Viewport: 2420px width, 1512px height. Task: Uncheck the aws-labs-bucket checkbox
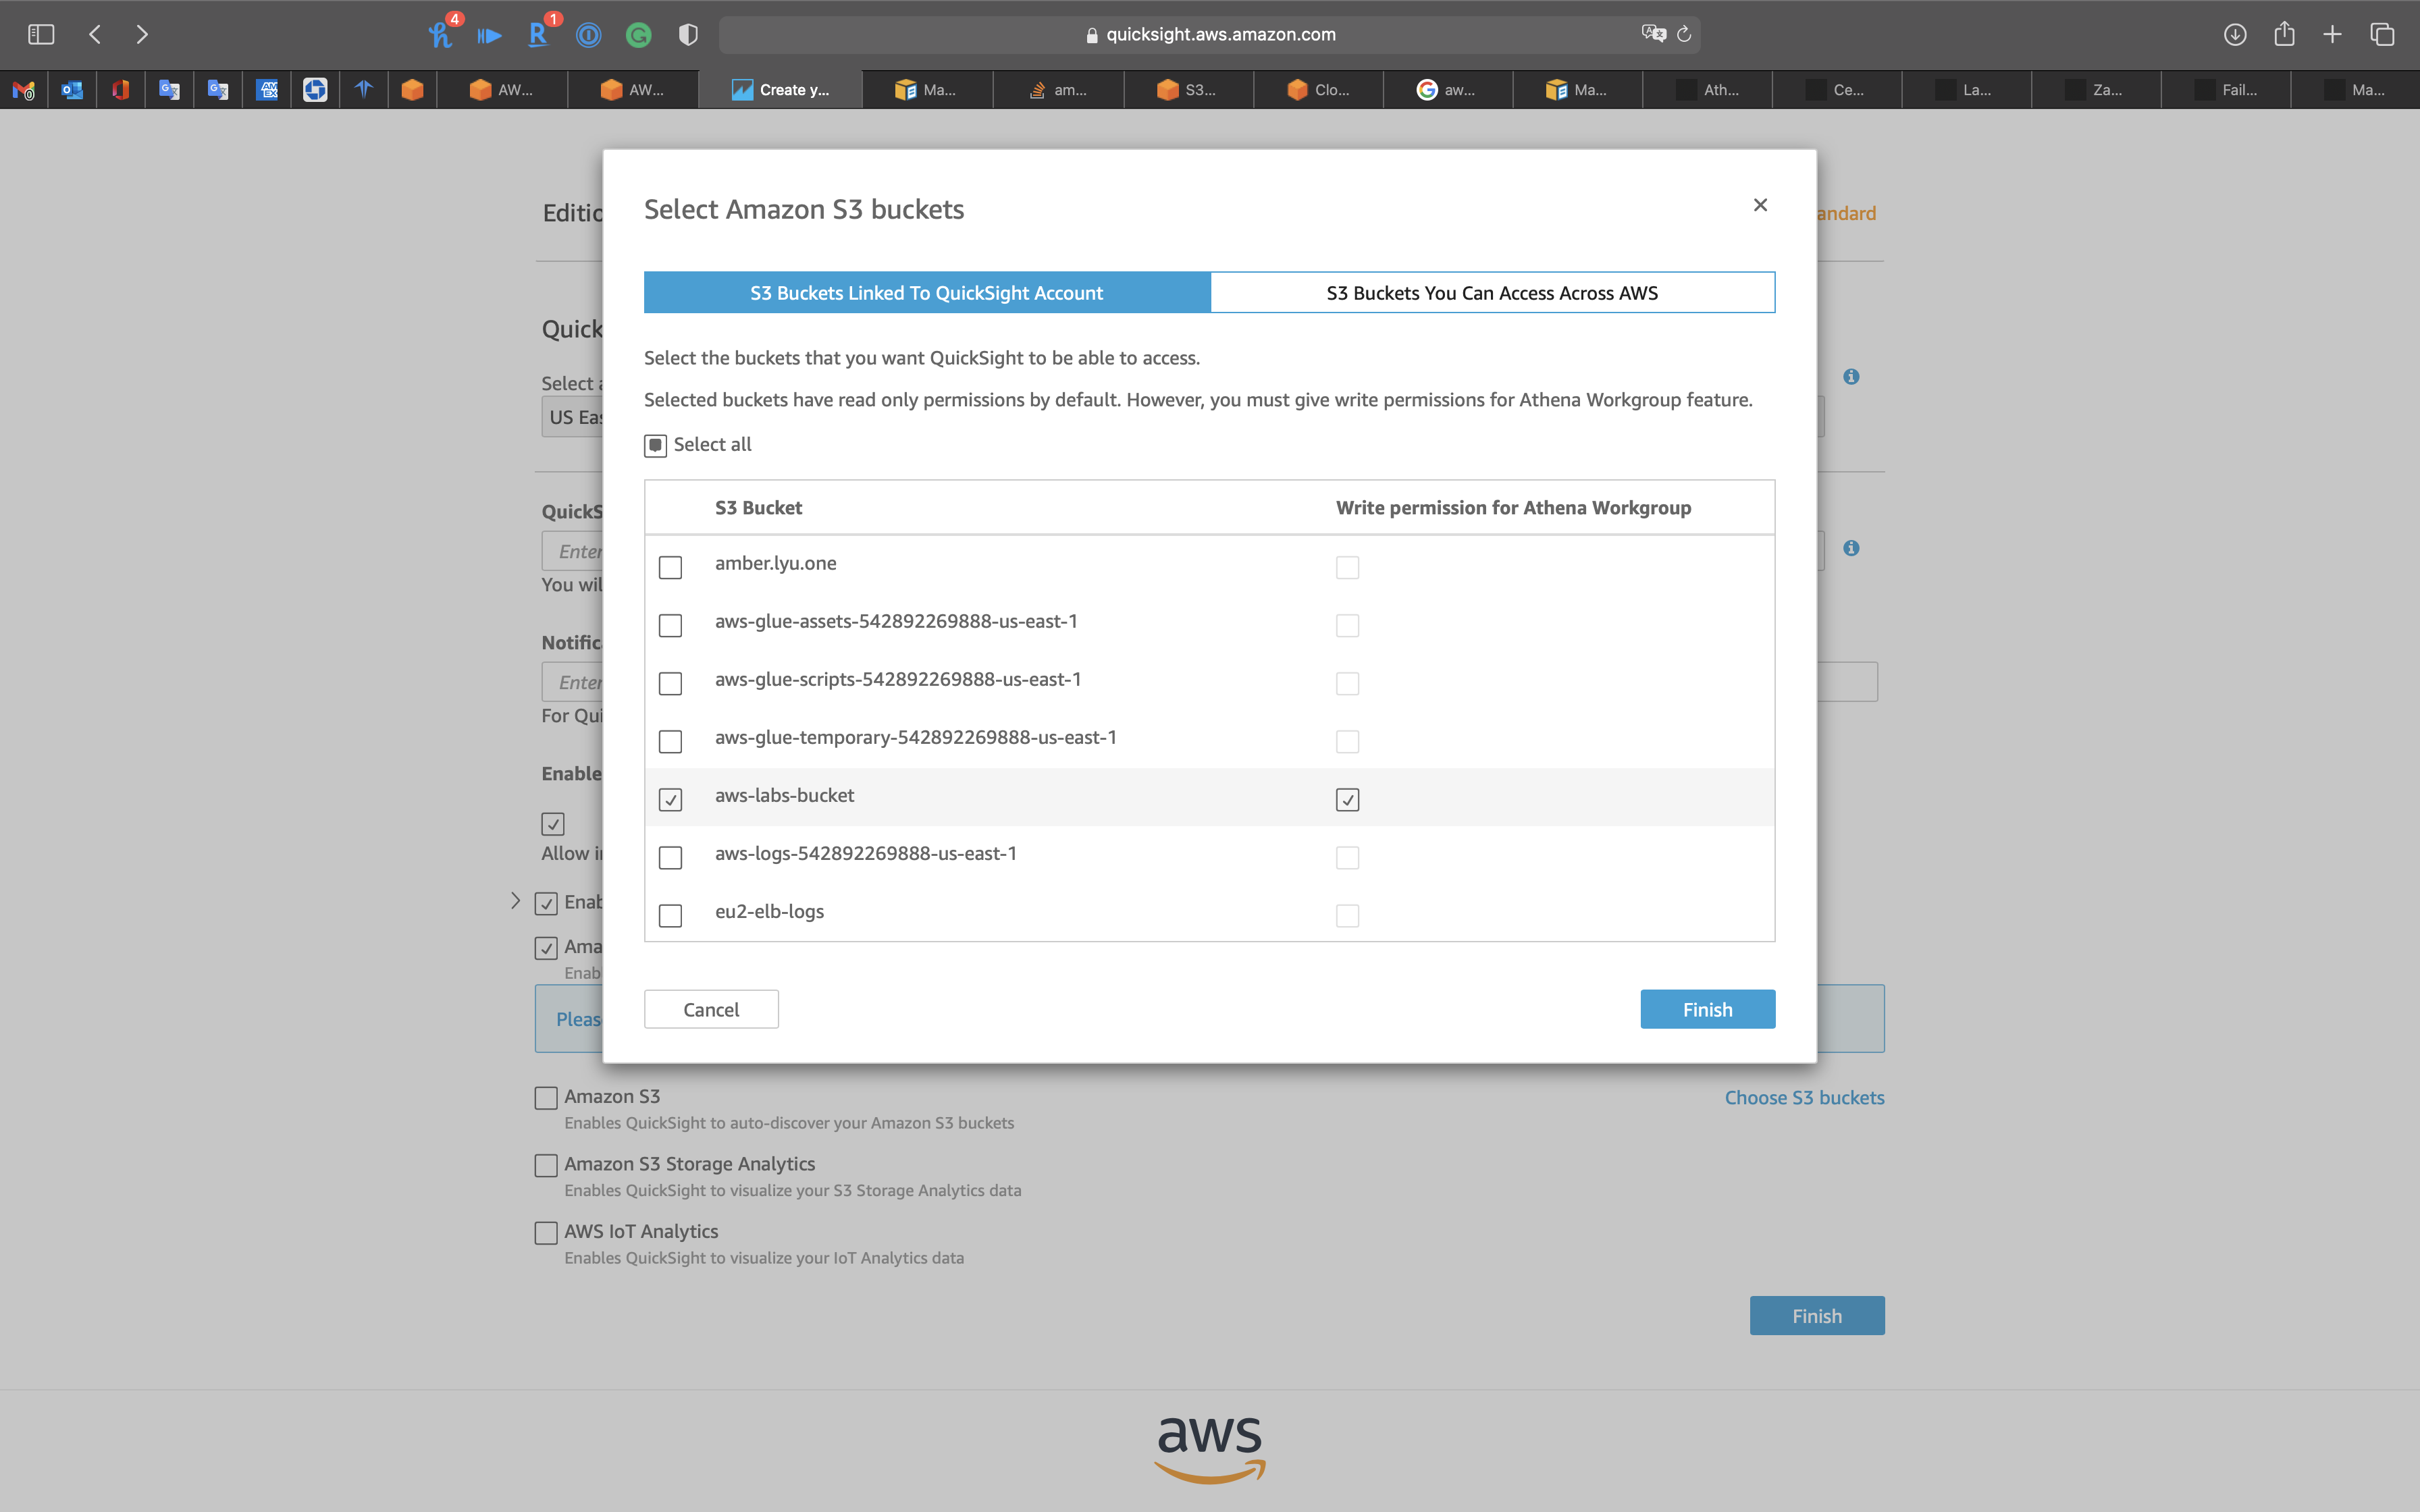click(x=670, y=799)
